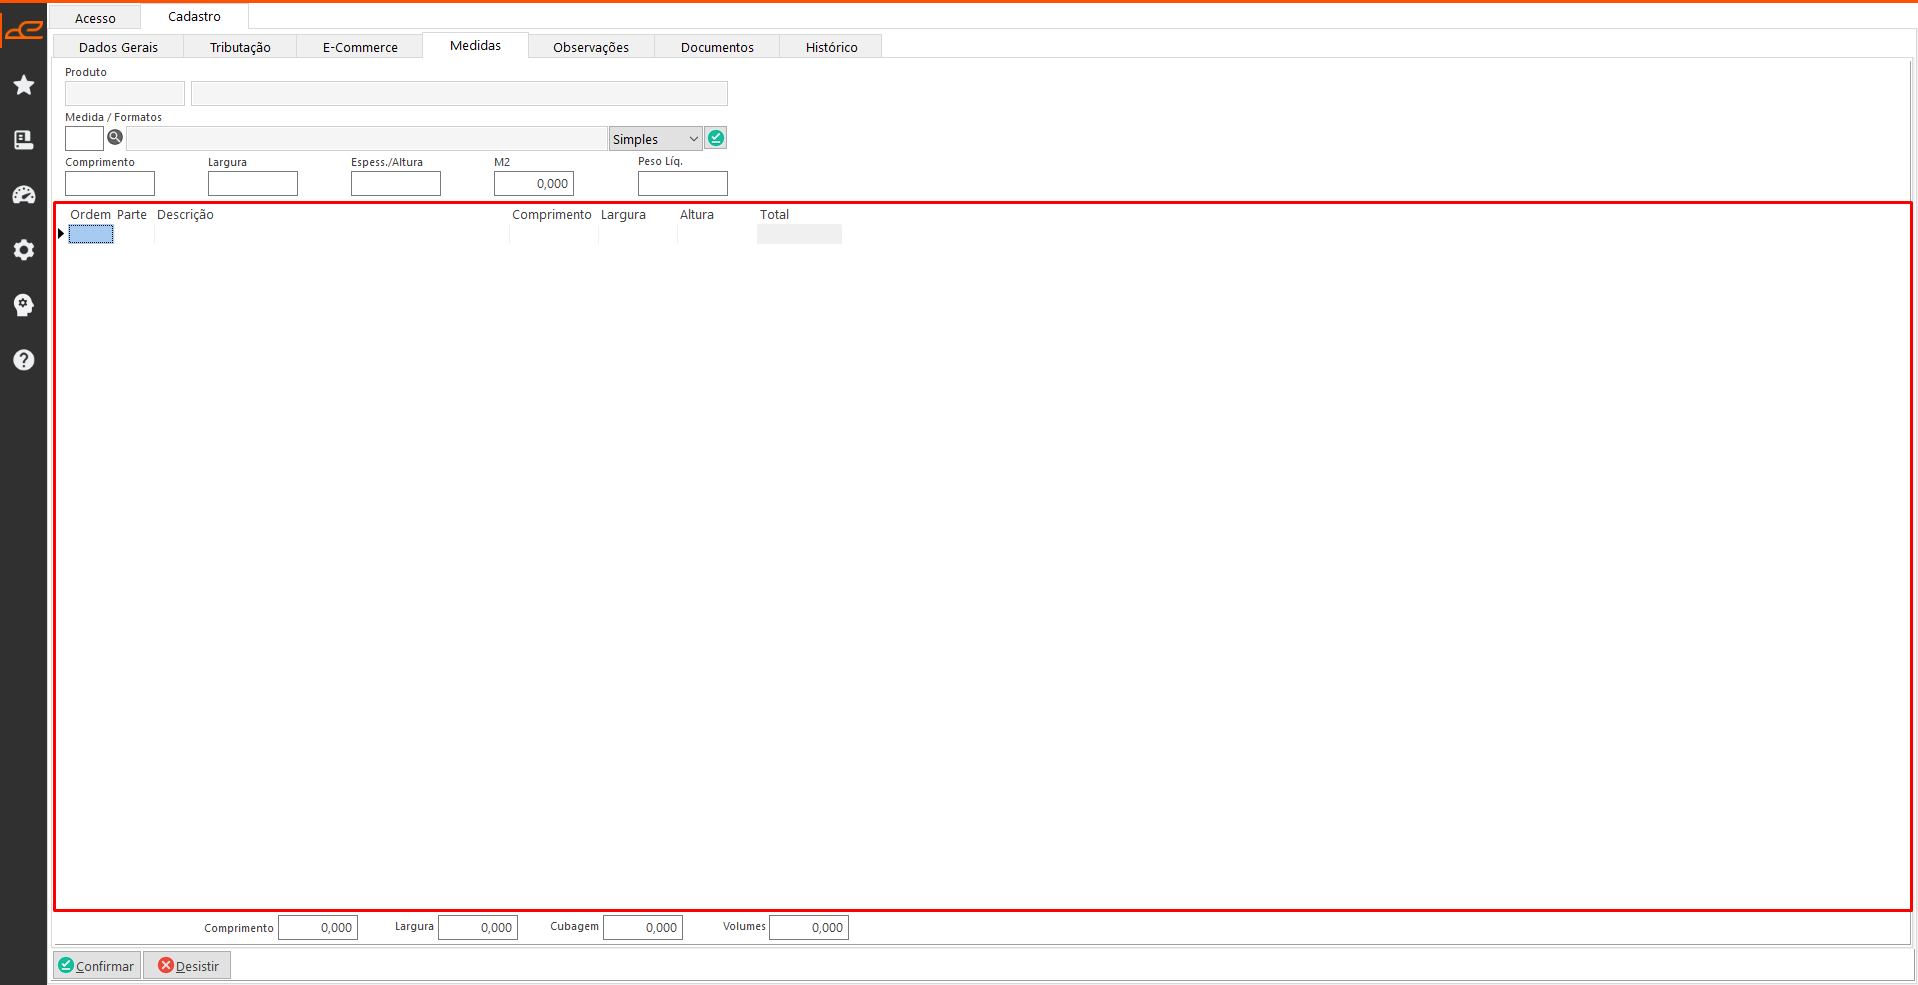The width and height of the screenshot is (1918, 985).
Task: Focus the Peso Líq. input field
Action: pyautogui.click(x=682, y=184)
